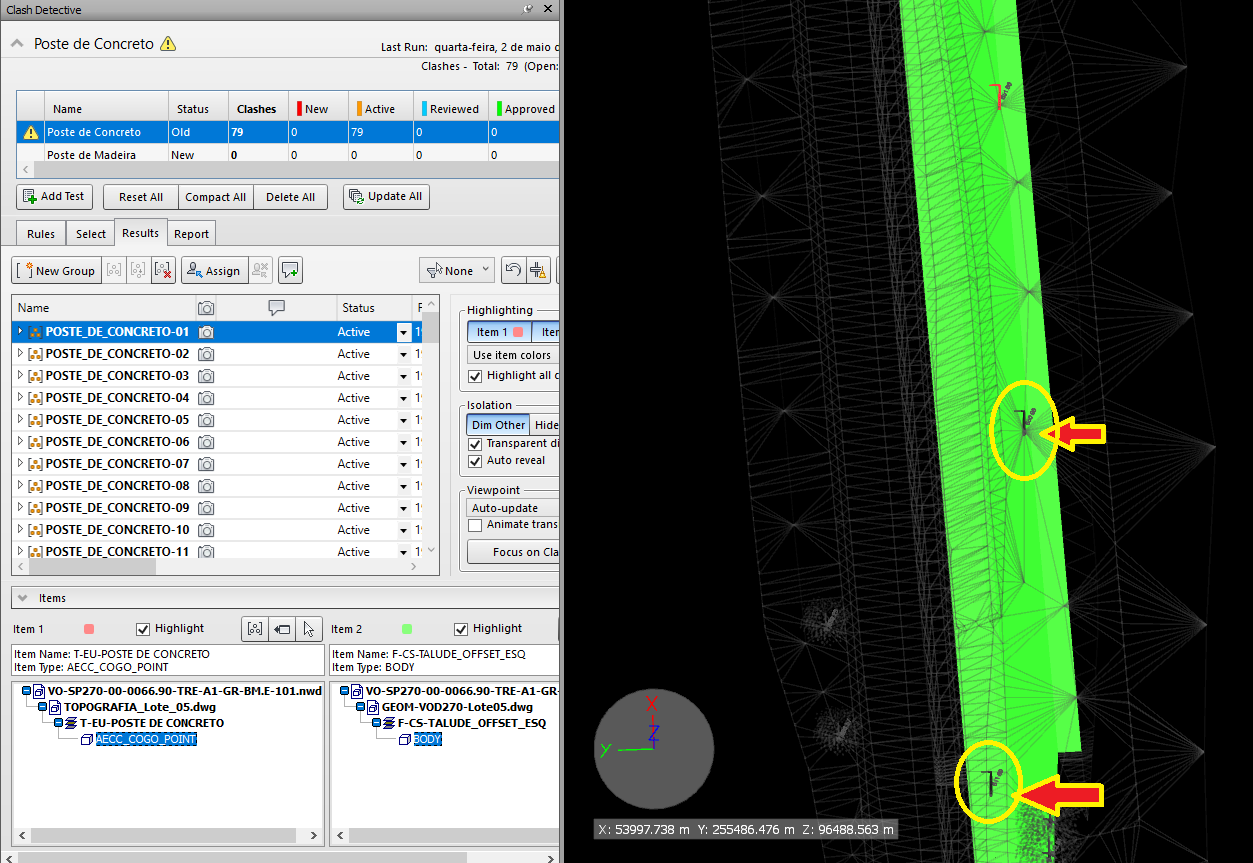Open status dropdown for POSTE_DE_CONCRETO-01
Viewport: 1253px width, 863px height.
click(x=404, y=332)
